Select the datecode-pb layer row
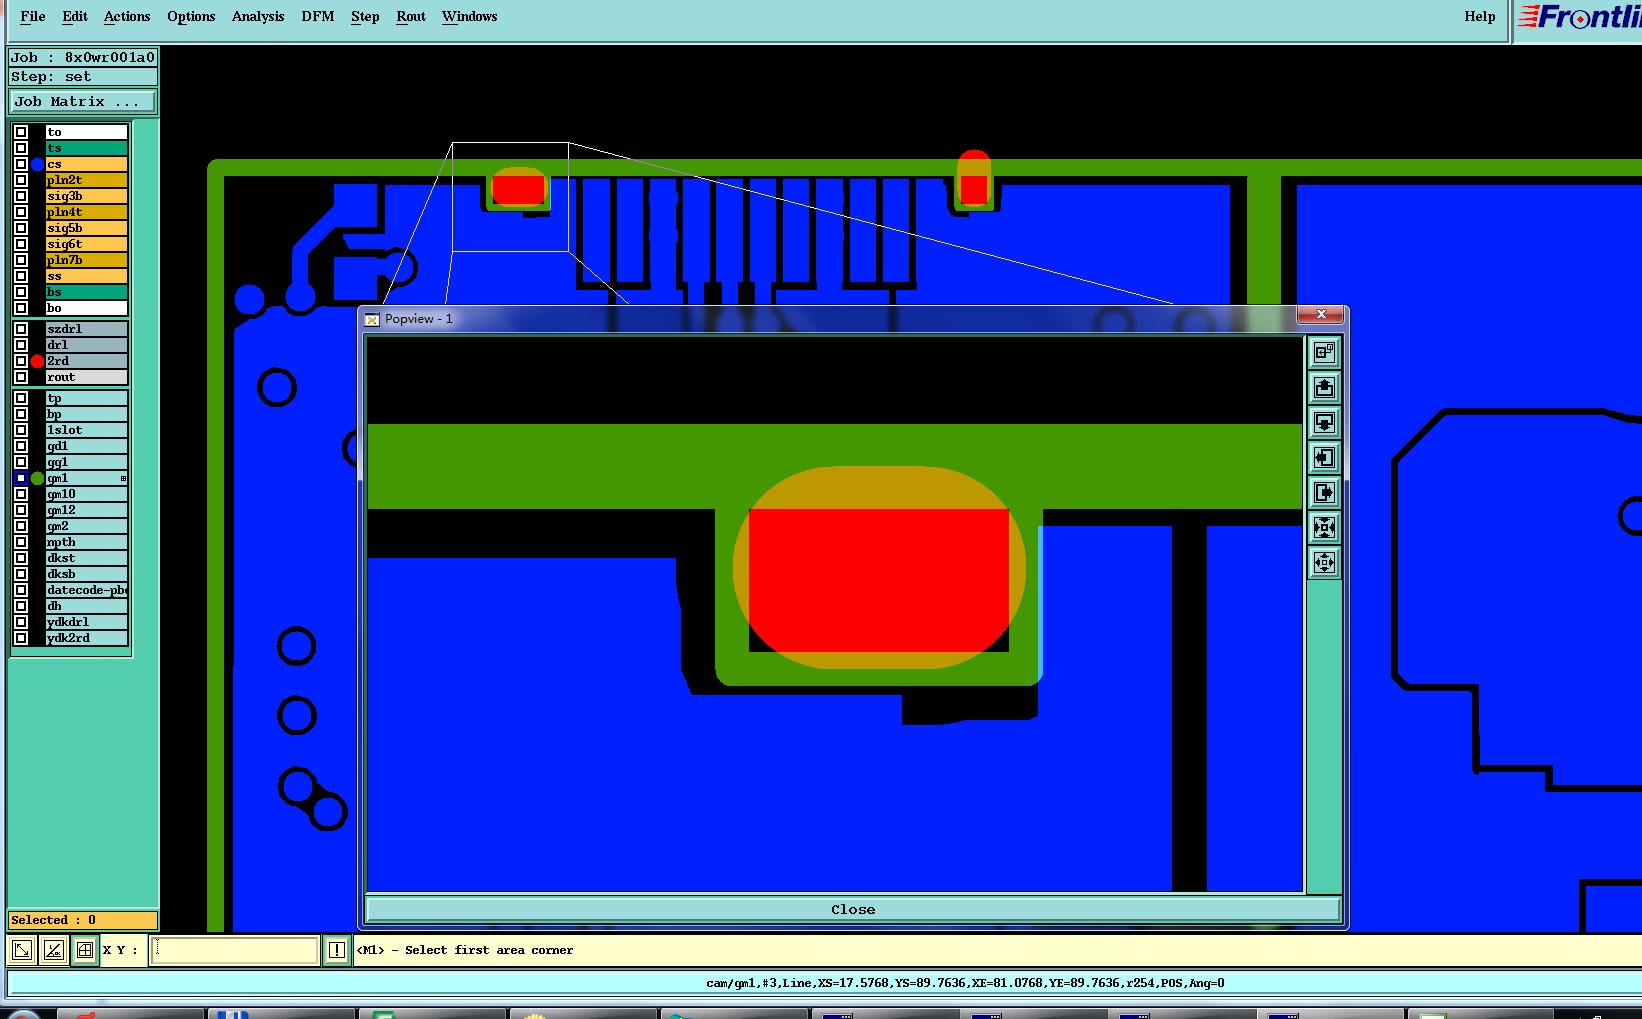Screen dimensions: 1642x1019 (86, 590)
